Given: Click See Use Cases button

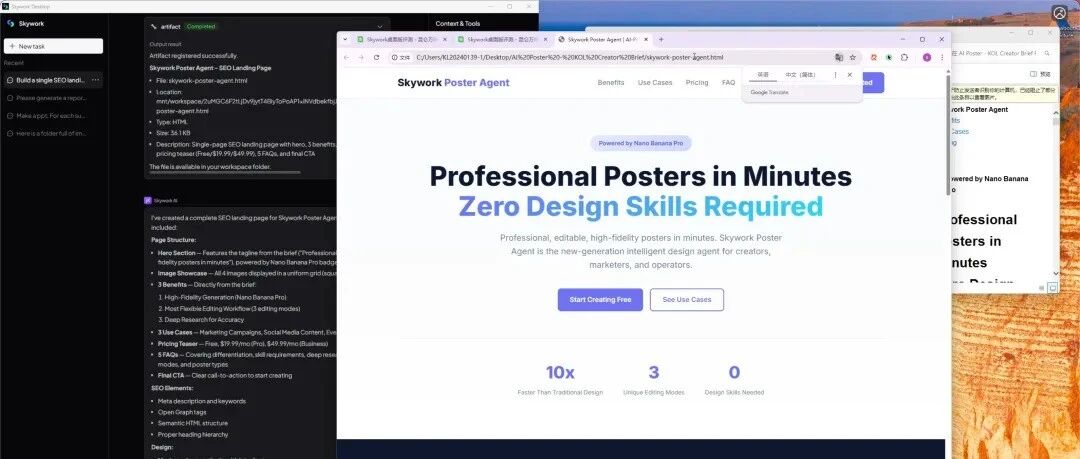Looking at the screenshot, I should click(687, 300).
